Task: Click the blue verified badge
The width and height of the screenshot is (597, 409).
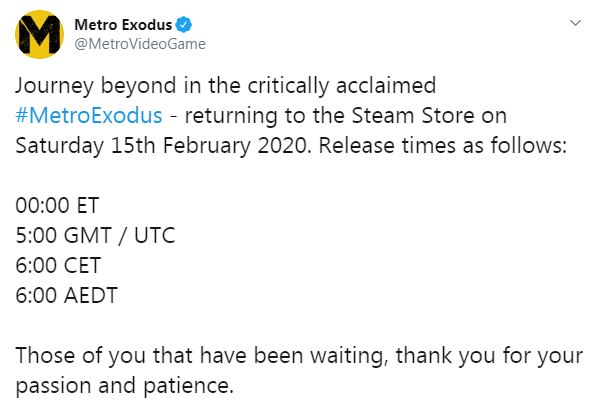Action: click(x=184, y=25)
